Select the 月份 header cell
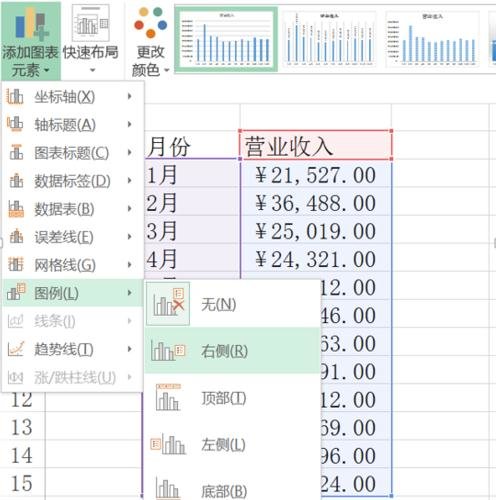Image resolution: width=496 pixels, height=500 pixels. click(x=192, y=146)
